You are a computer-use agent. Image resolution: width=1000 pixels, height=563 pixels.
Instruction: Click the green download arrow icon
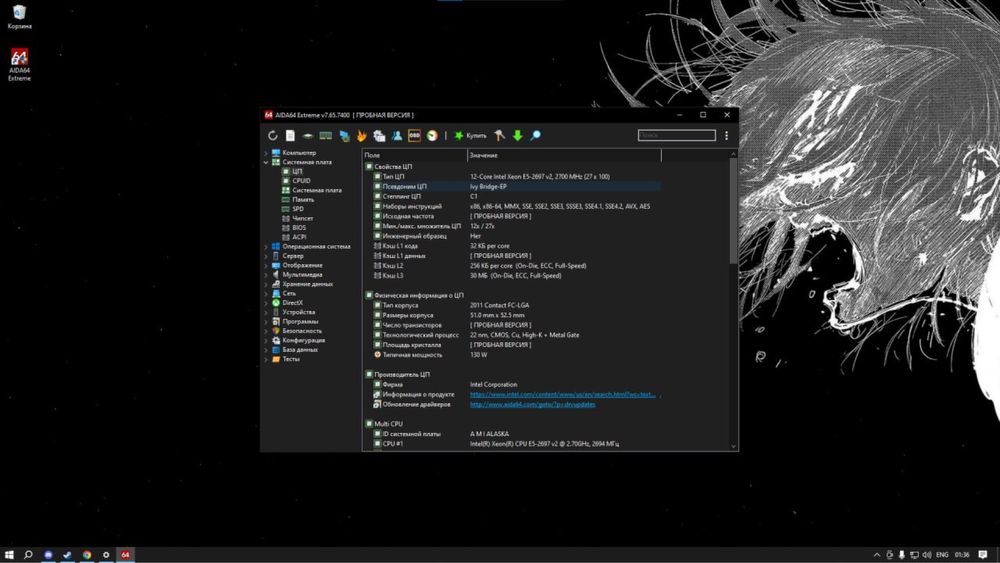pyautogui.click(x=517, y=136)
